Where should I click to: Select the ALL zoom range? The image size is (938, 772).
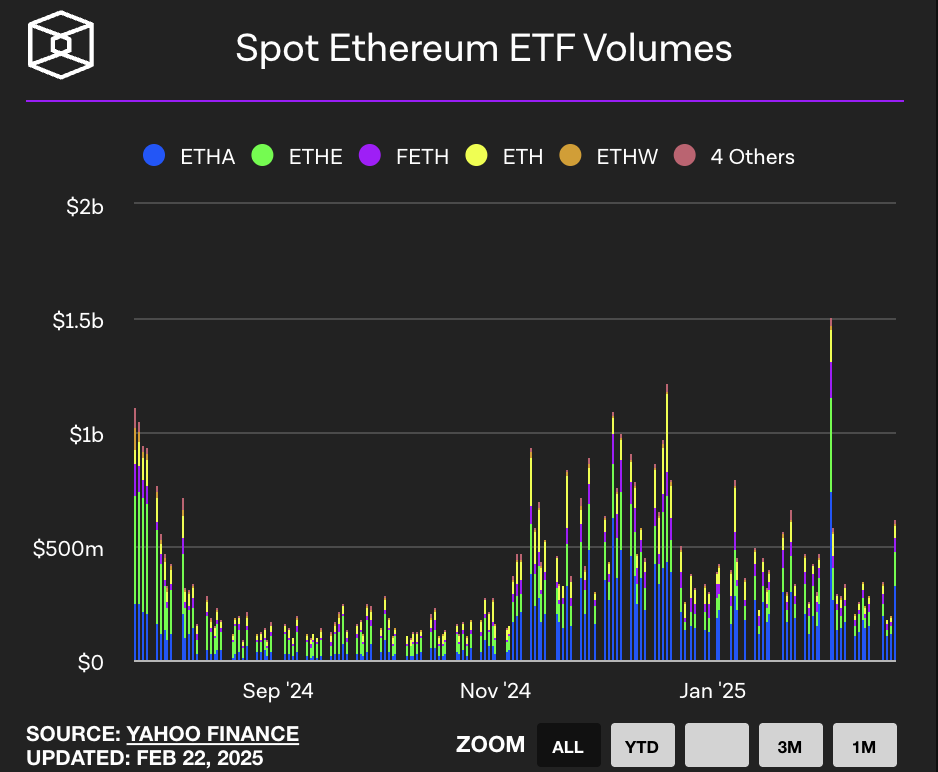click(x=568, y=746)
